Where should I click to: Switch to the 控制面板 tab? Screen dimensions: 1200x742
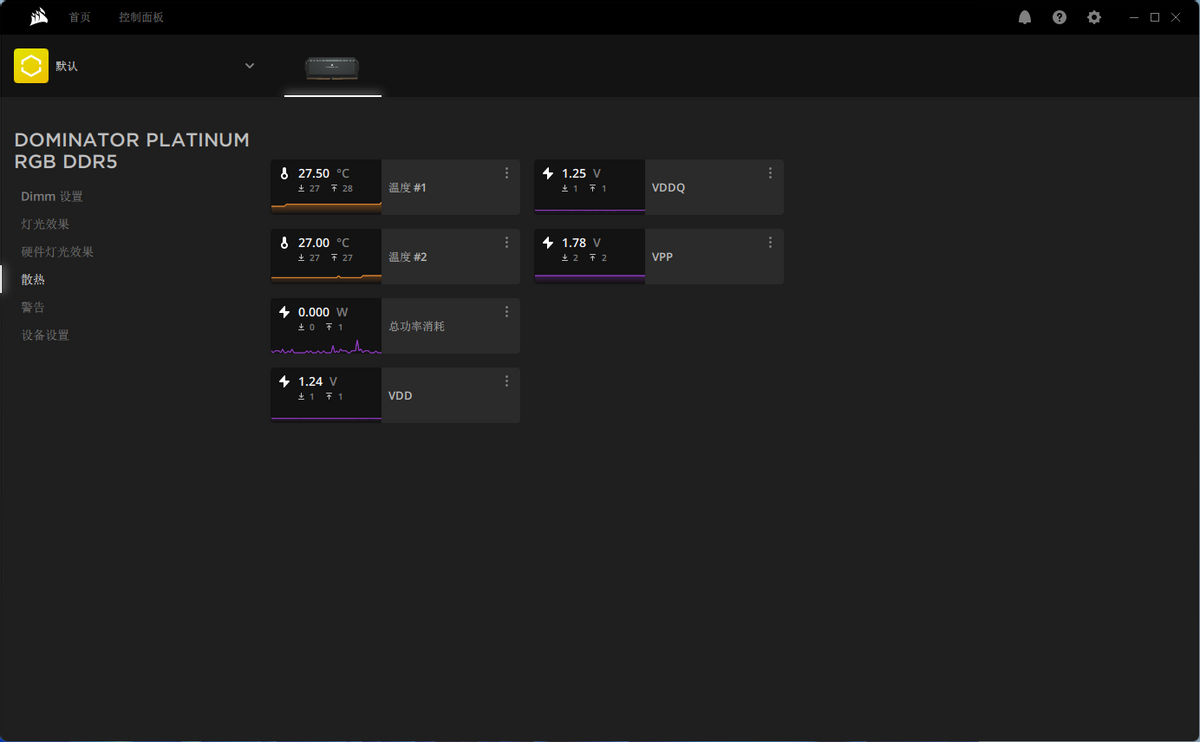tap(141, 18)
